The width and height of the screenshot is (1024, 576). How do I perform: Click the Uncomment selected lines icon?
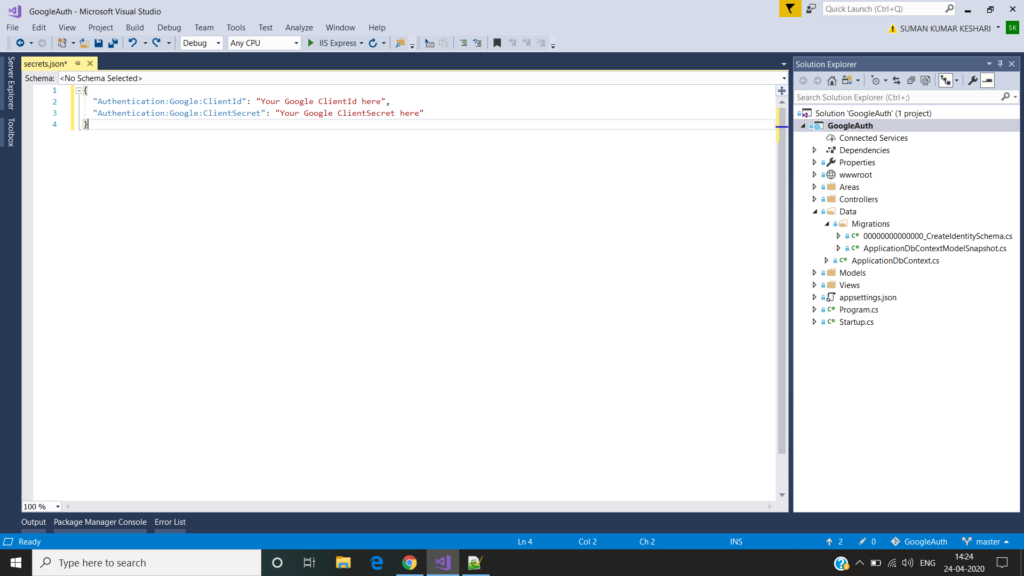[477, 43]
